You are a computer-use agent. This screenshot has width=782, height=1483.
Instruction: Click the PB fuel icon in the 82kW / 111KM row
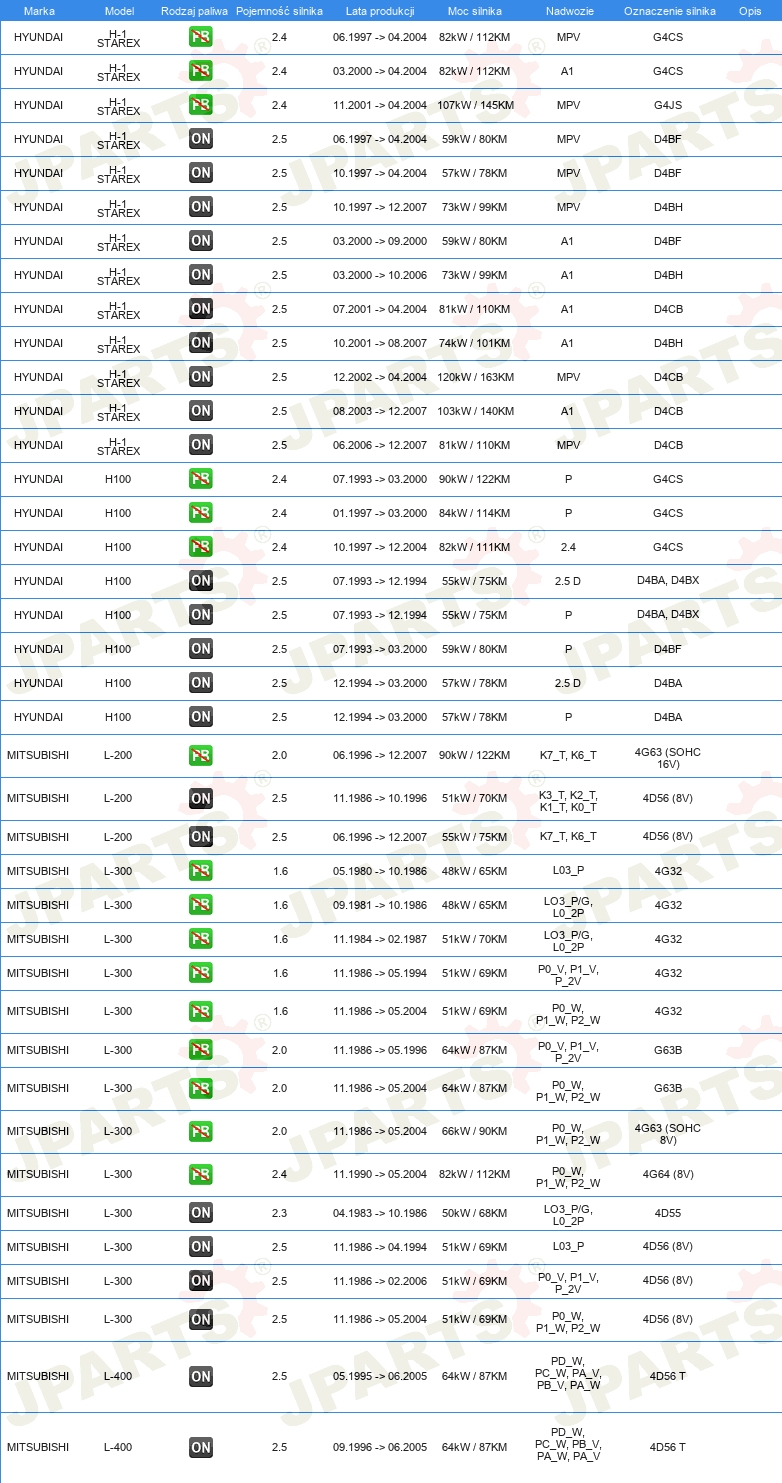pos(201,547)
